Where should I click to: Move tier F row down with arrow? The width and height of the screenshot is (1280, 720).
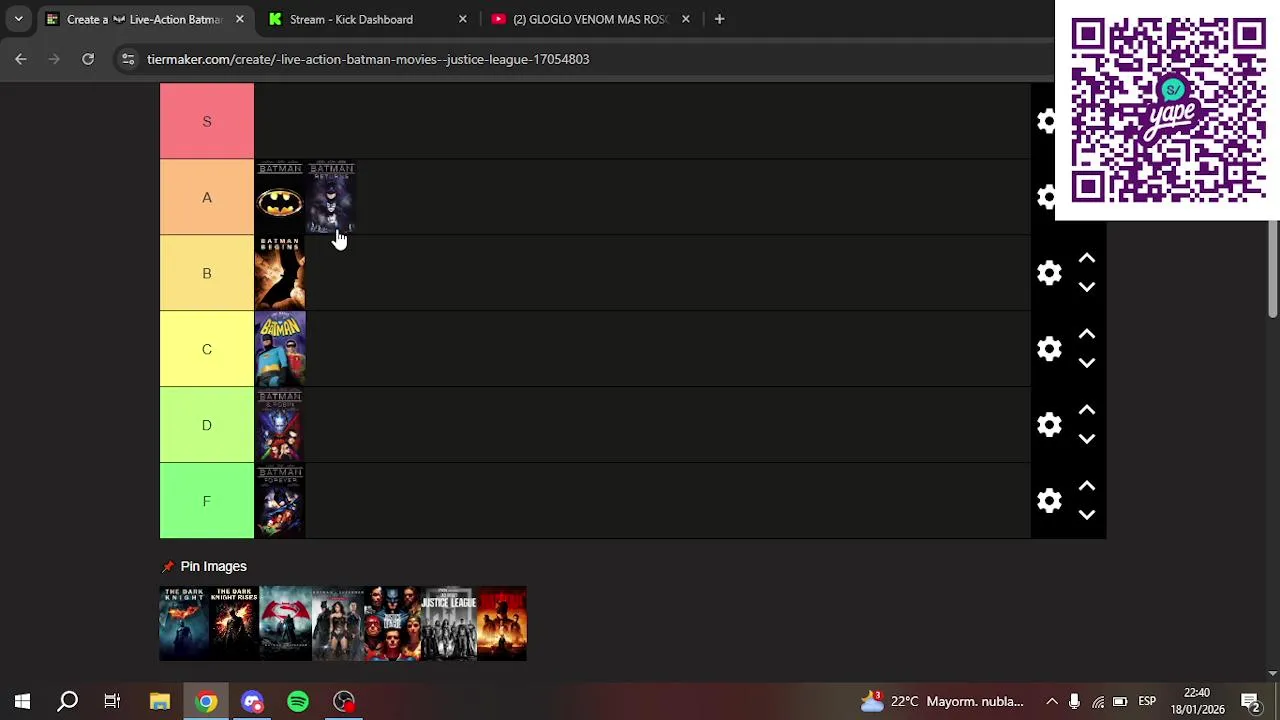tap(1087, 515)
